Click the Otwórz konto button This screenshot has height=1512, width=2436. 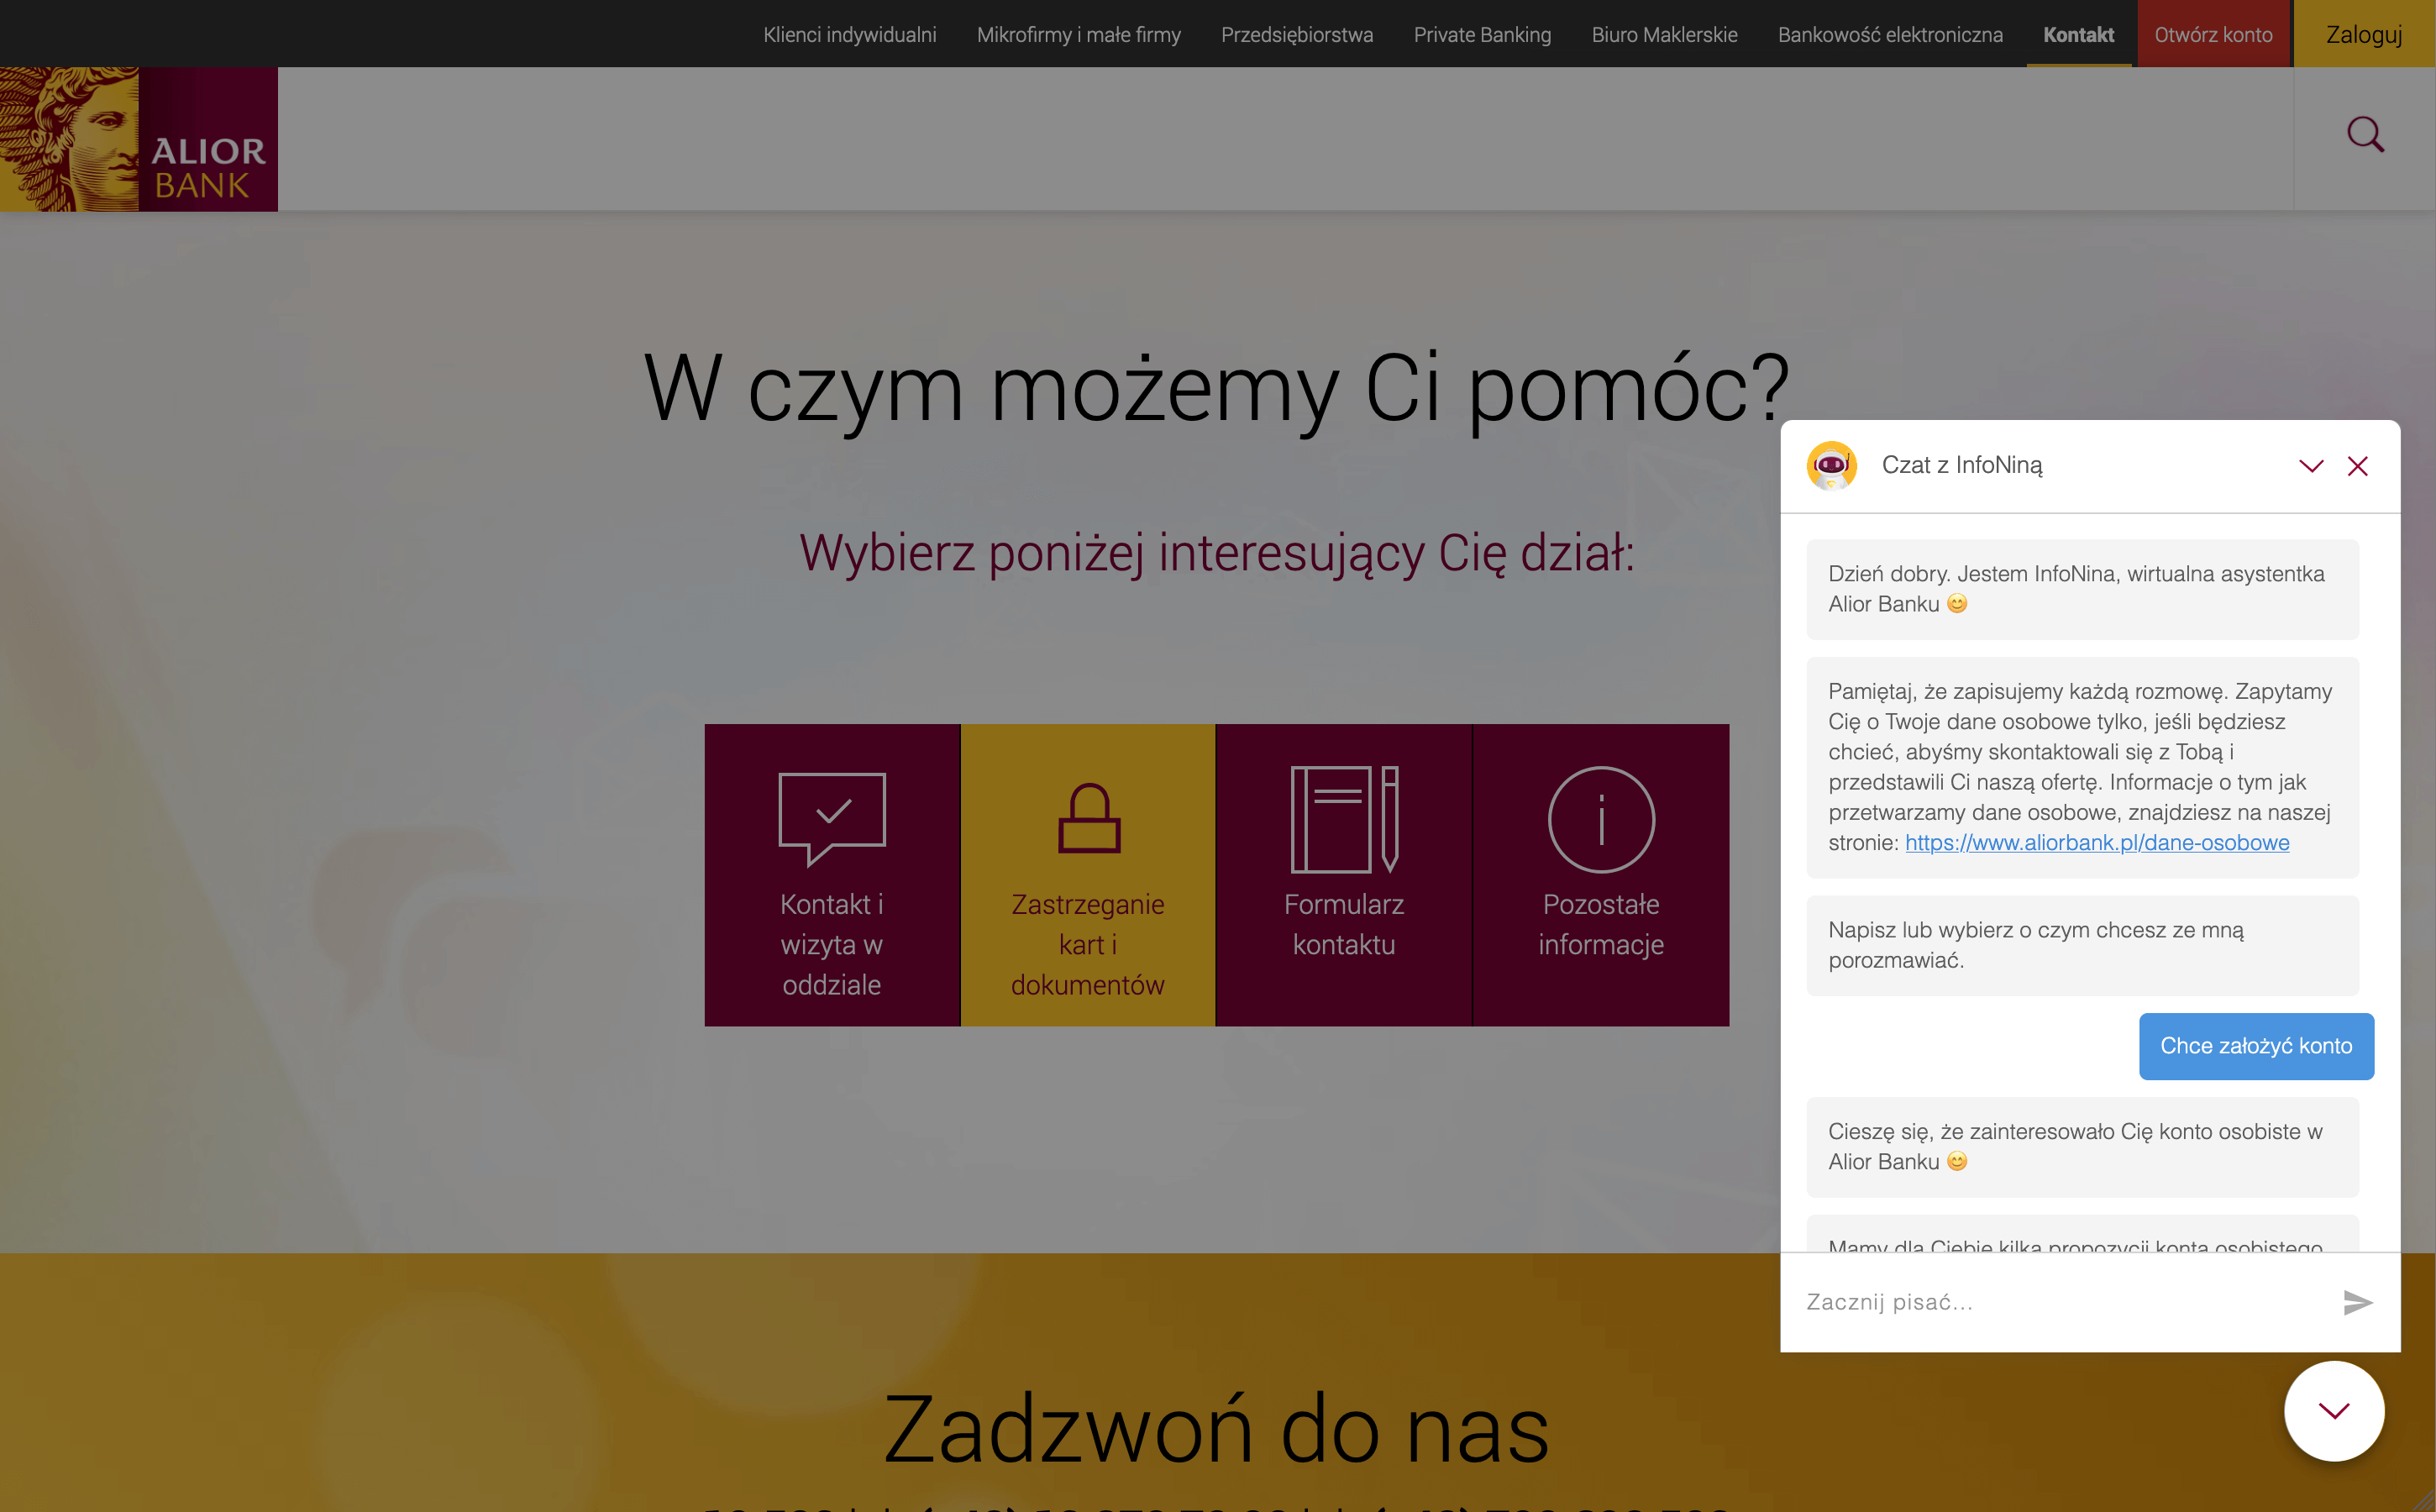coord(2213,35)
